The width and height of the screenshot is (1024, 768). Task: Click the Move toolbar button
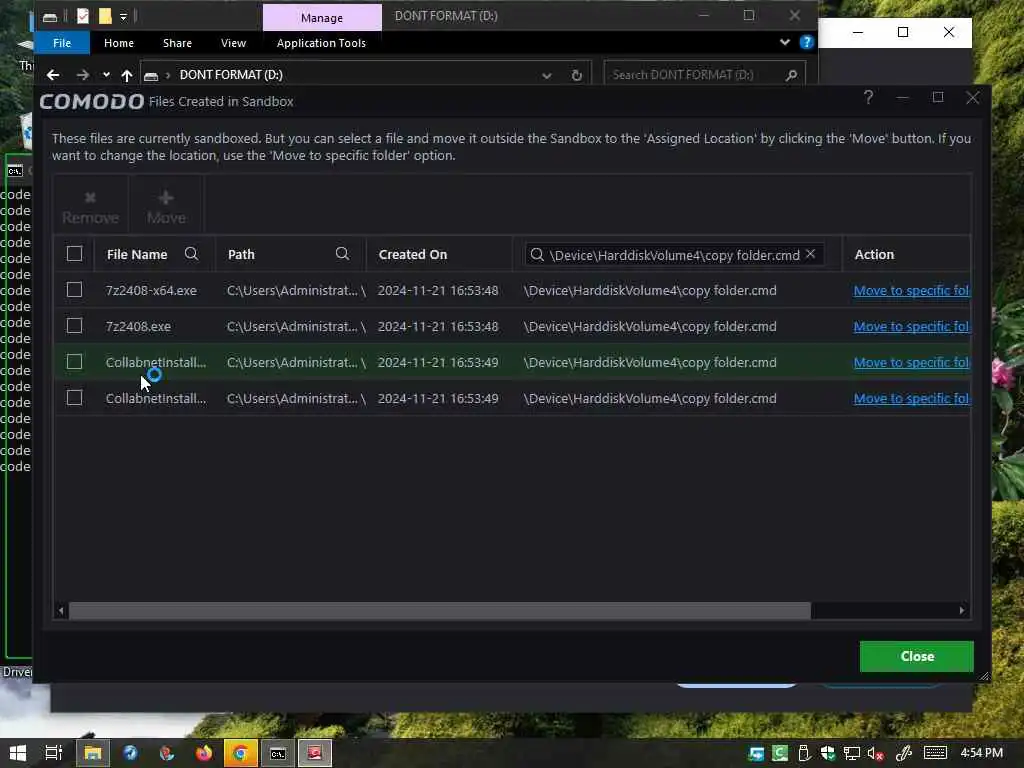(x=166, y=207)
